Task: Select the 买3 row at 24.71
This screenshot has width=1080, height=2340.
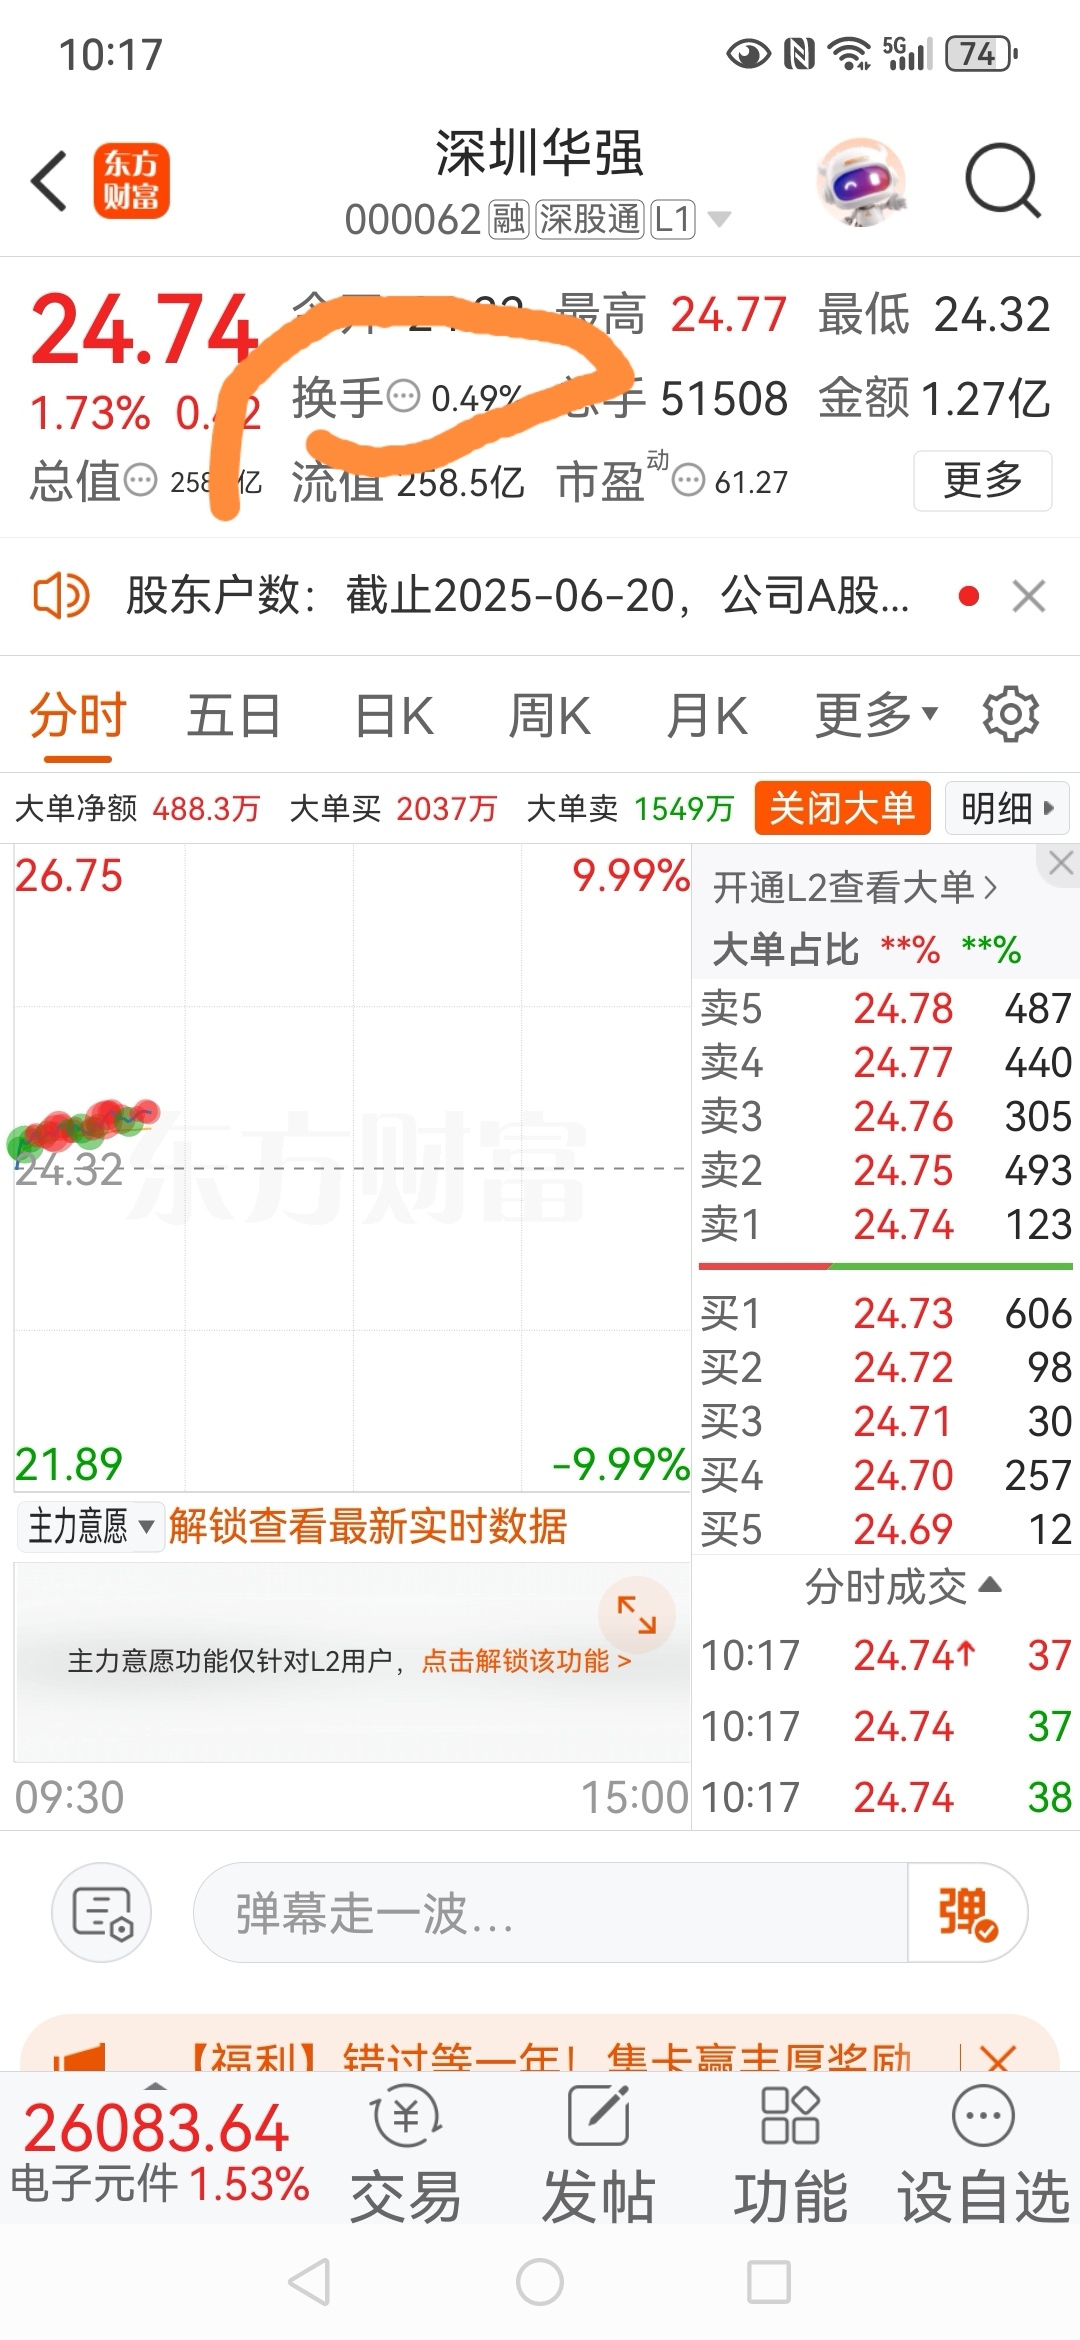Action: [x=886, y=1421]
